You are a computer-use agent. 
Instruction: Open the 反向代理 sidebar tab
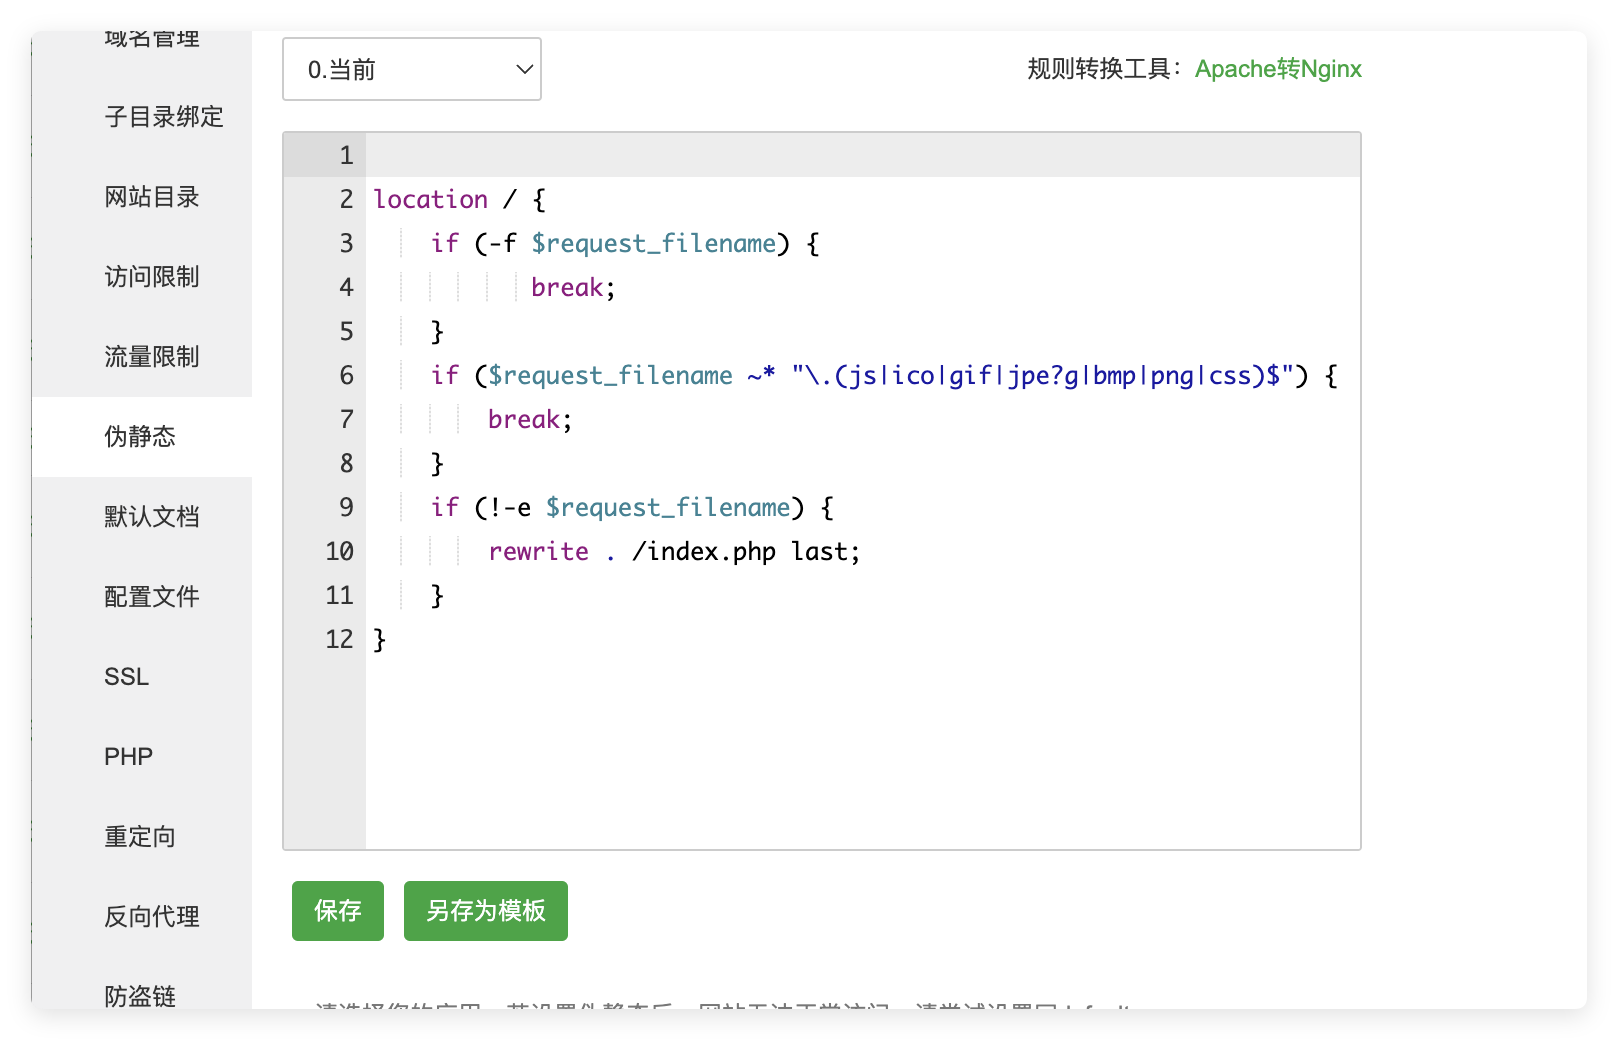[x=142, y=917]
